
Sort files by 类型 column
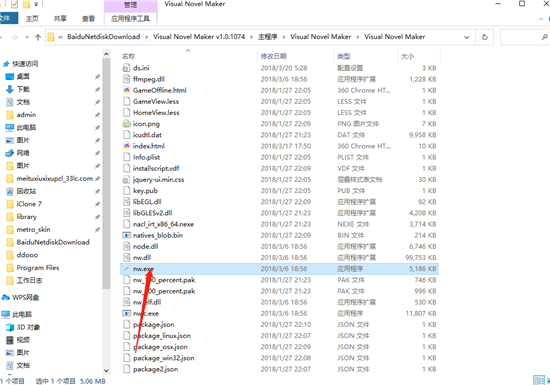(343, 56)
